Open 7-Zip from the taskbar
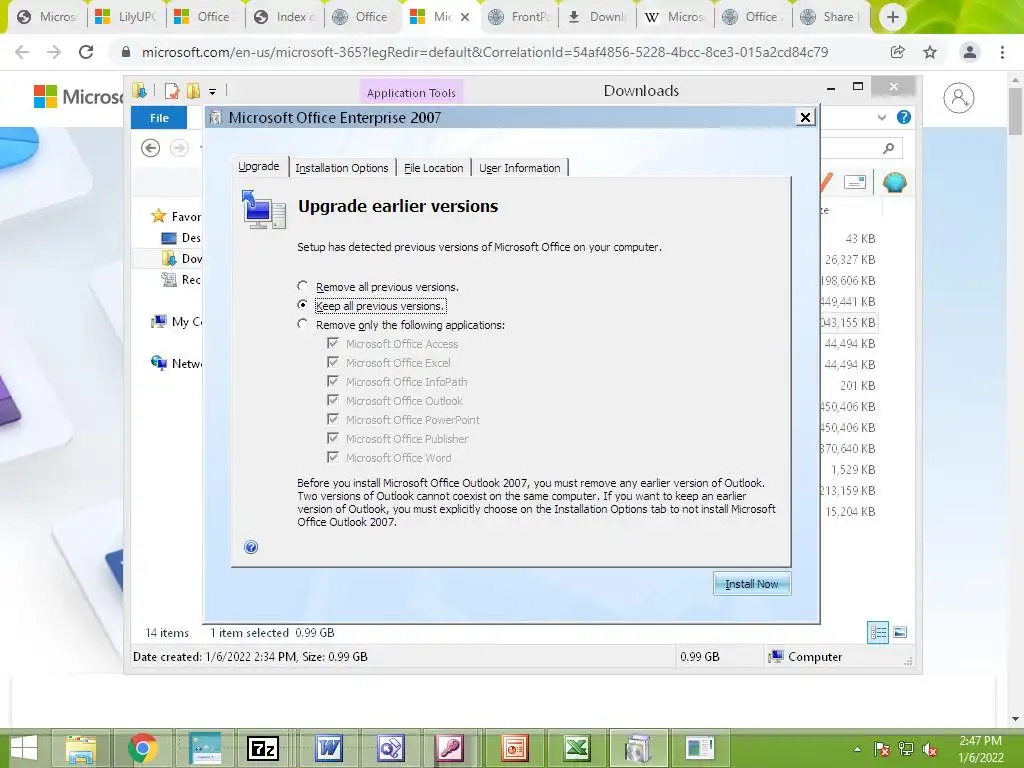1024x768 pixels. click(263, 748)
